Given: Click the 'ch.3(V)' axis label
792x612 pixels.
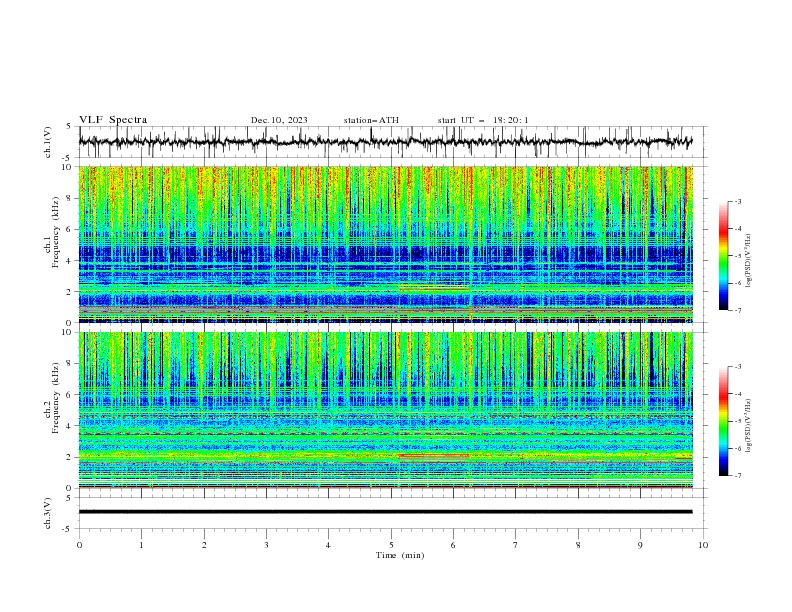Looking at the screenshot, I should (x=48, y=513).
